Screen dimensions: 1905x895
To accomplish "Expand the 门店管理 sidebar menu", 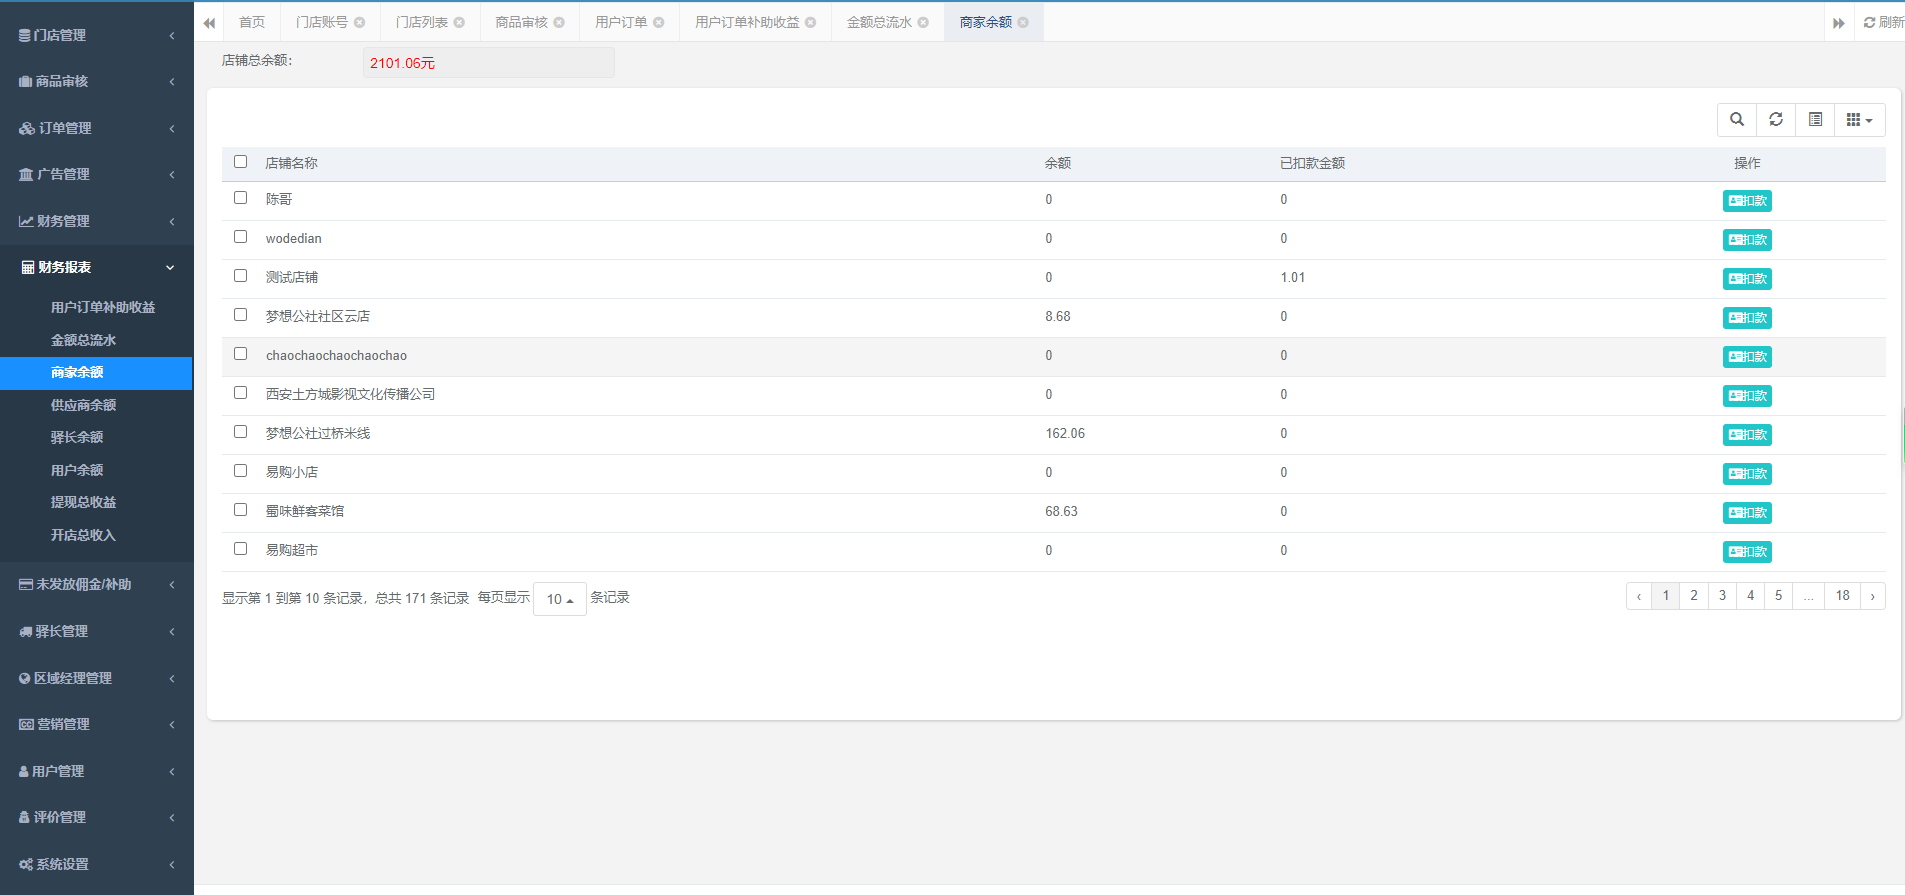I will 96,35.
